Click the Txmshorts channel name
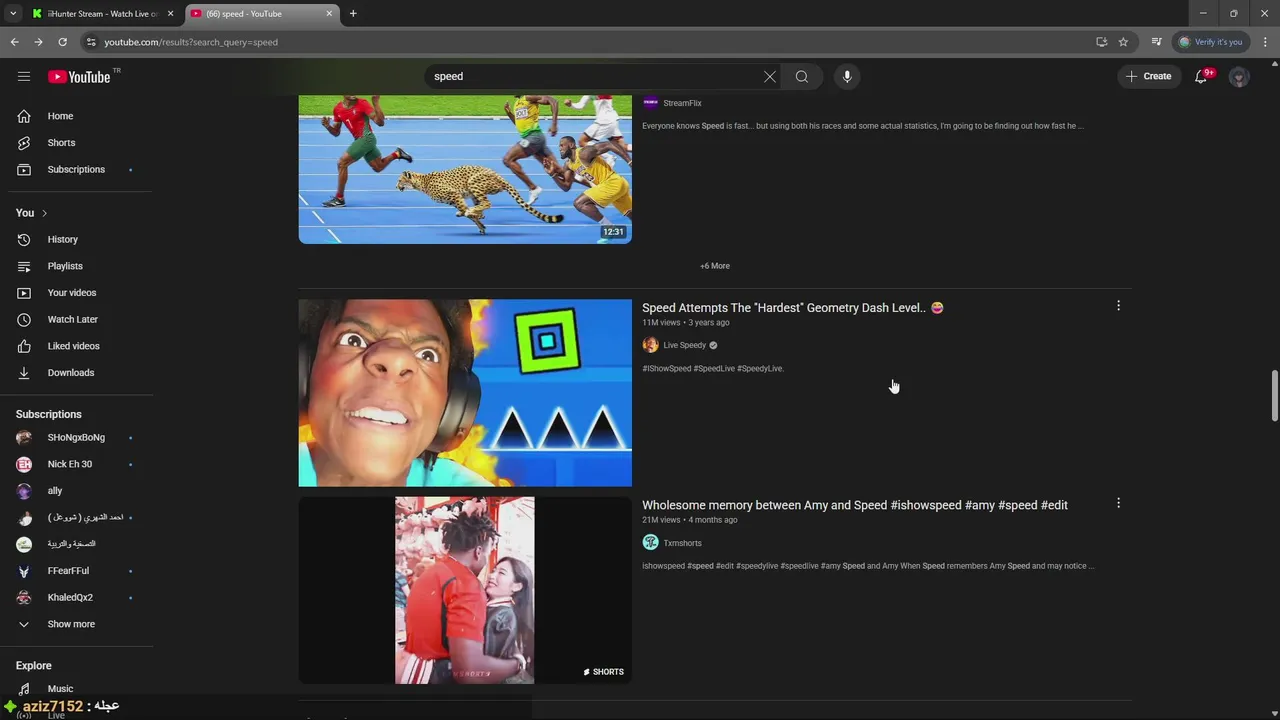This screenshot has height=720, width=1280. pyautogui.click(x=682, y=543)
